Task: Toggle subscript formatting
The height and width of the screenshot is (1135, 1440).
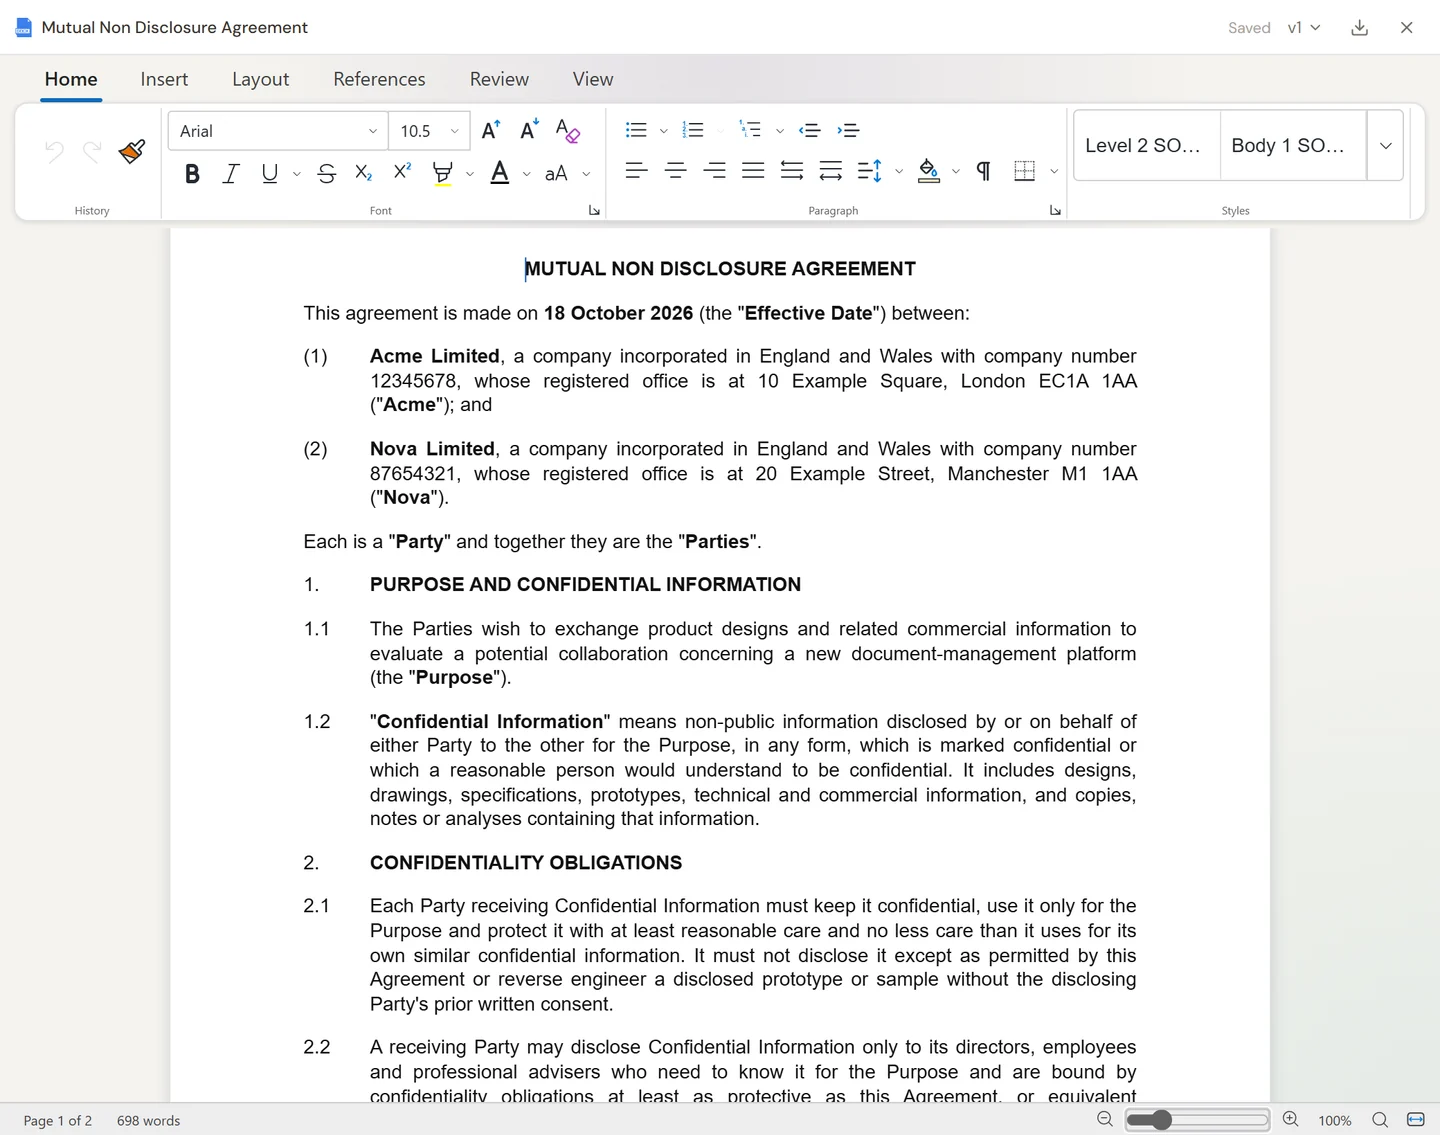Action: pyautogui.click(x=364, y=174)
